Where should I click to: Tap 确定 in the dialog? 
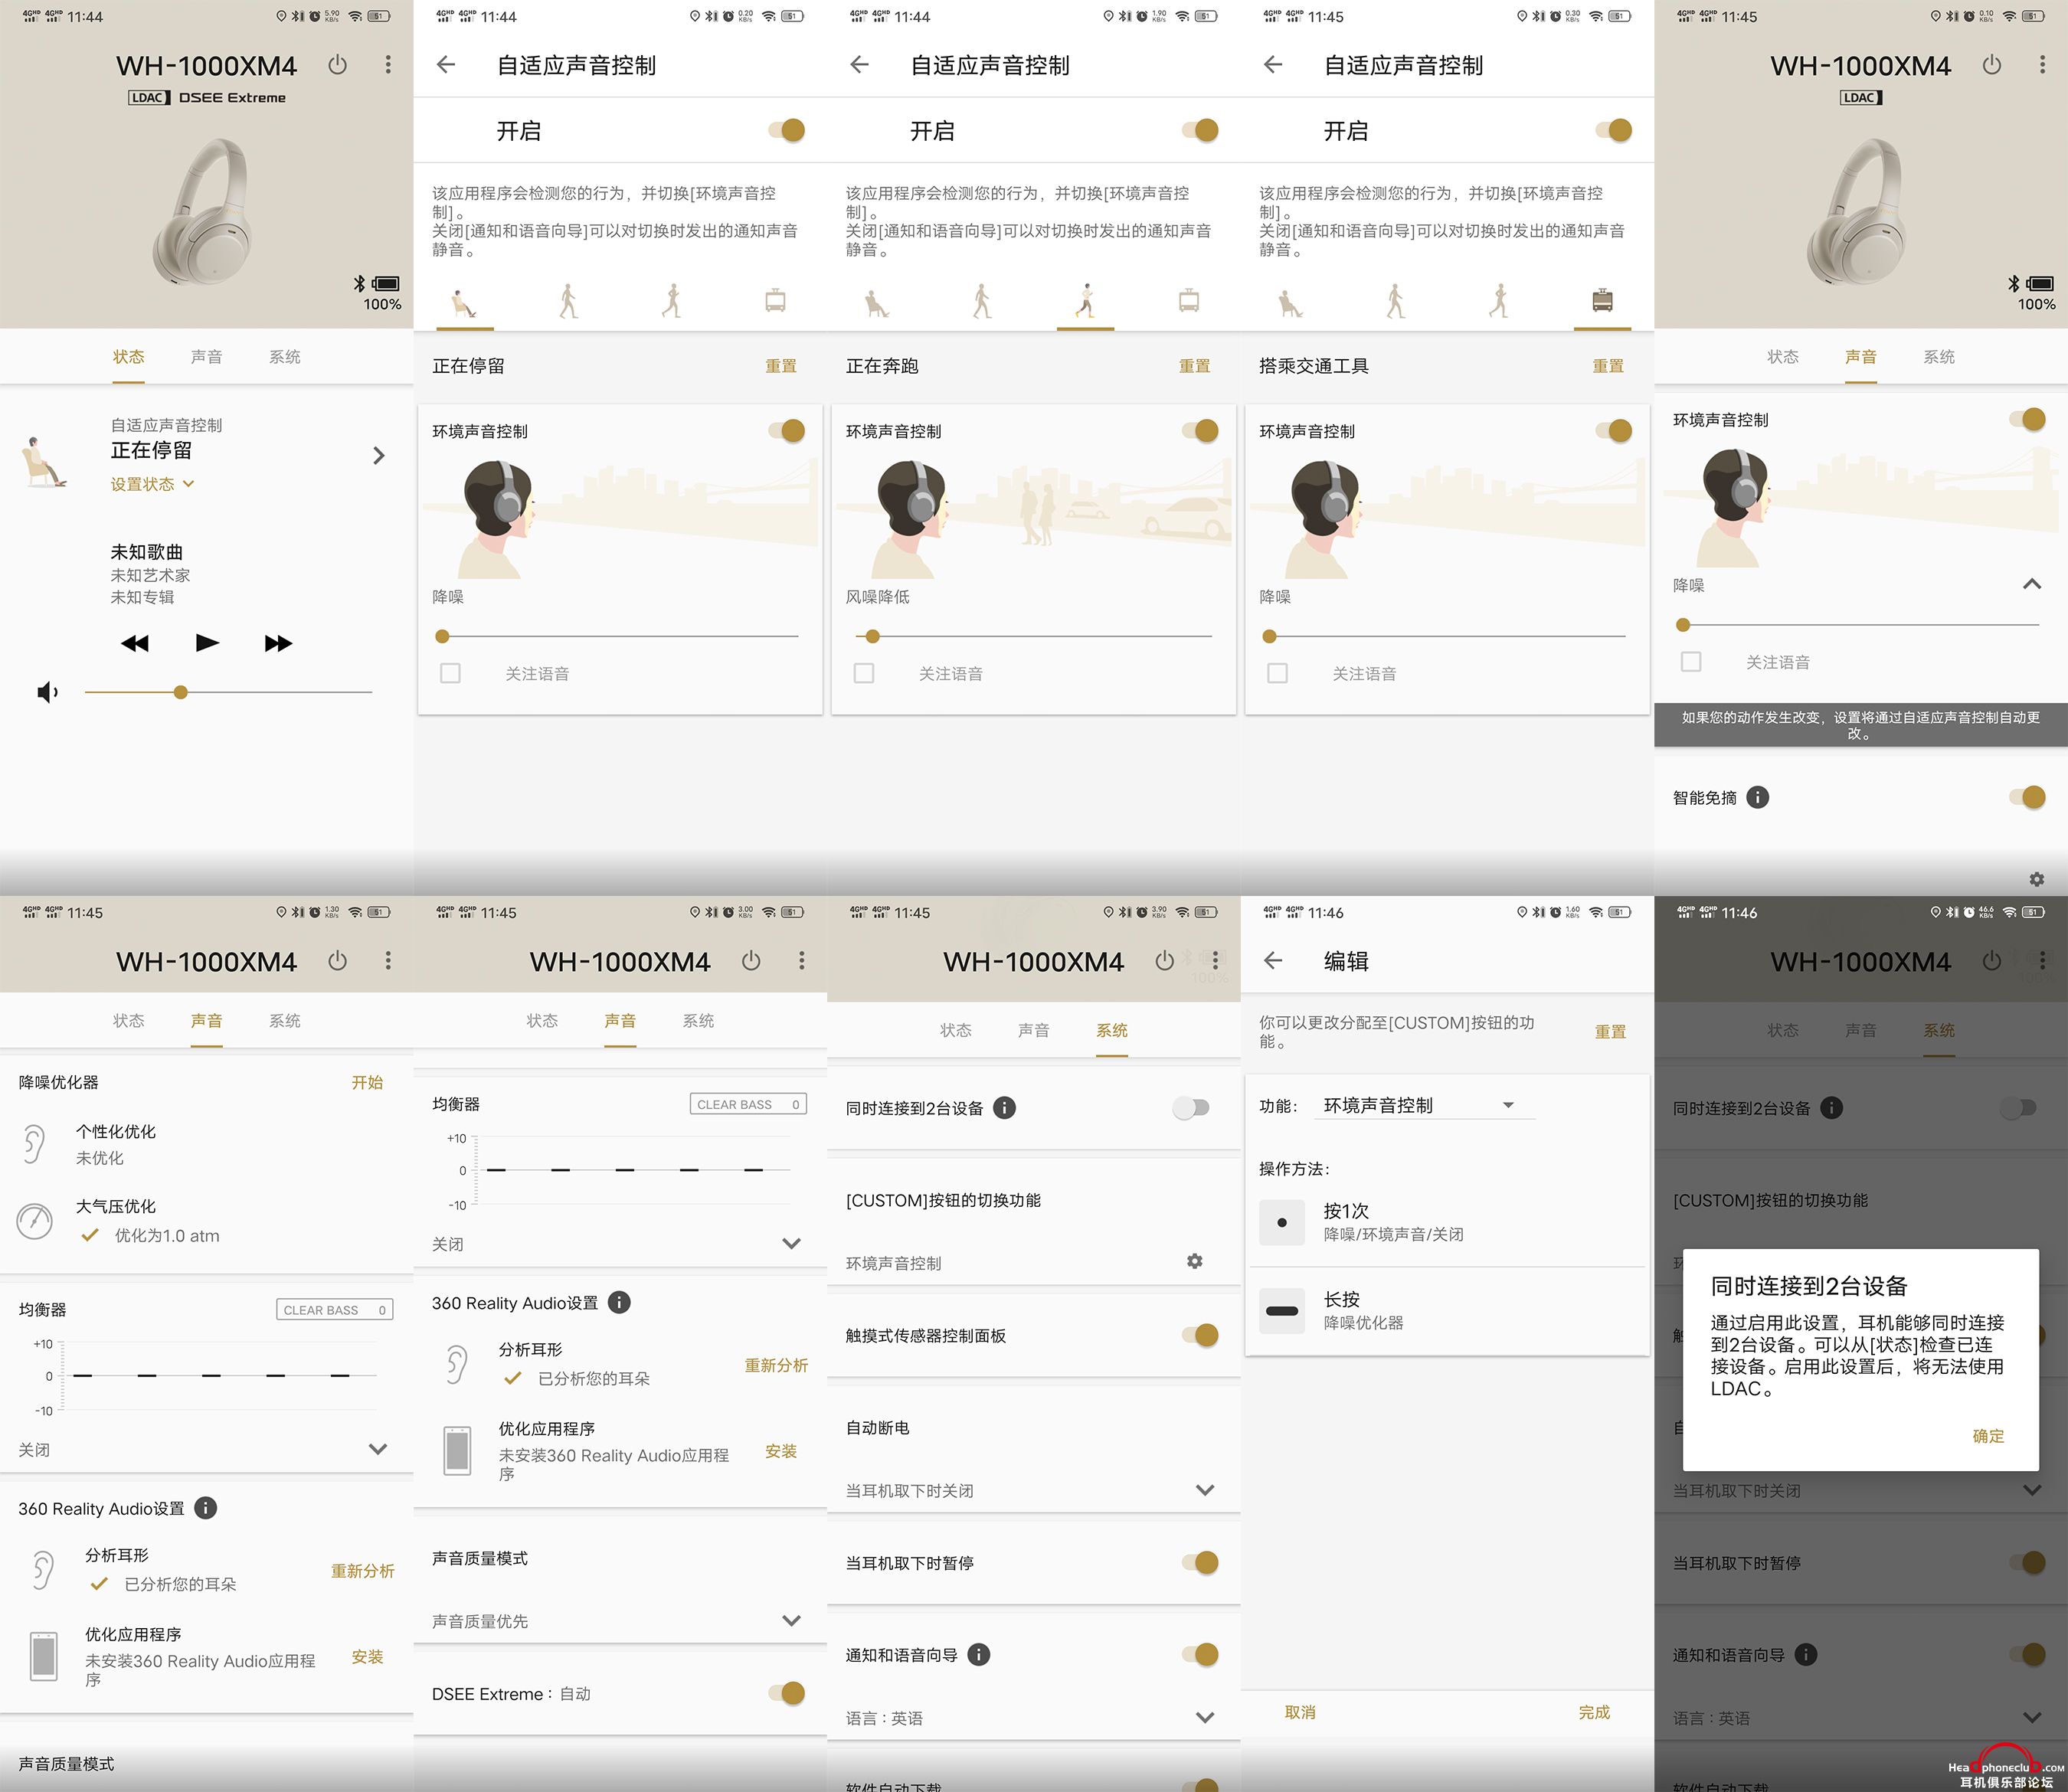click(x=1988, y=1436)
